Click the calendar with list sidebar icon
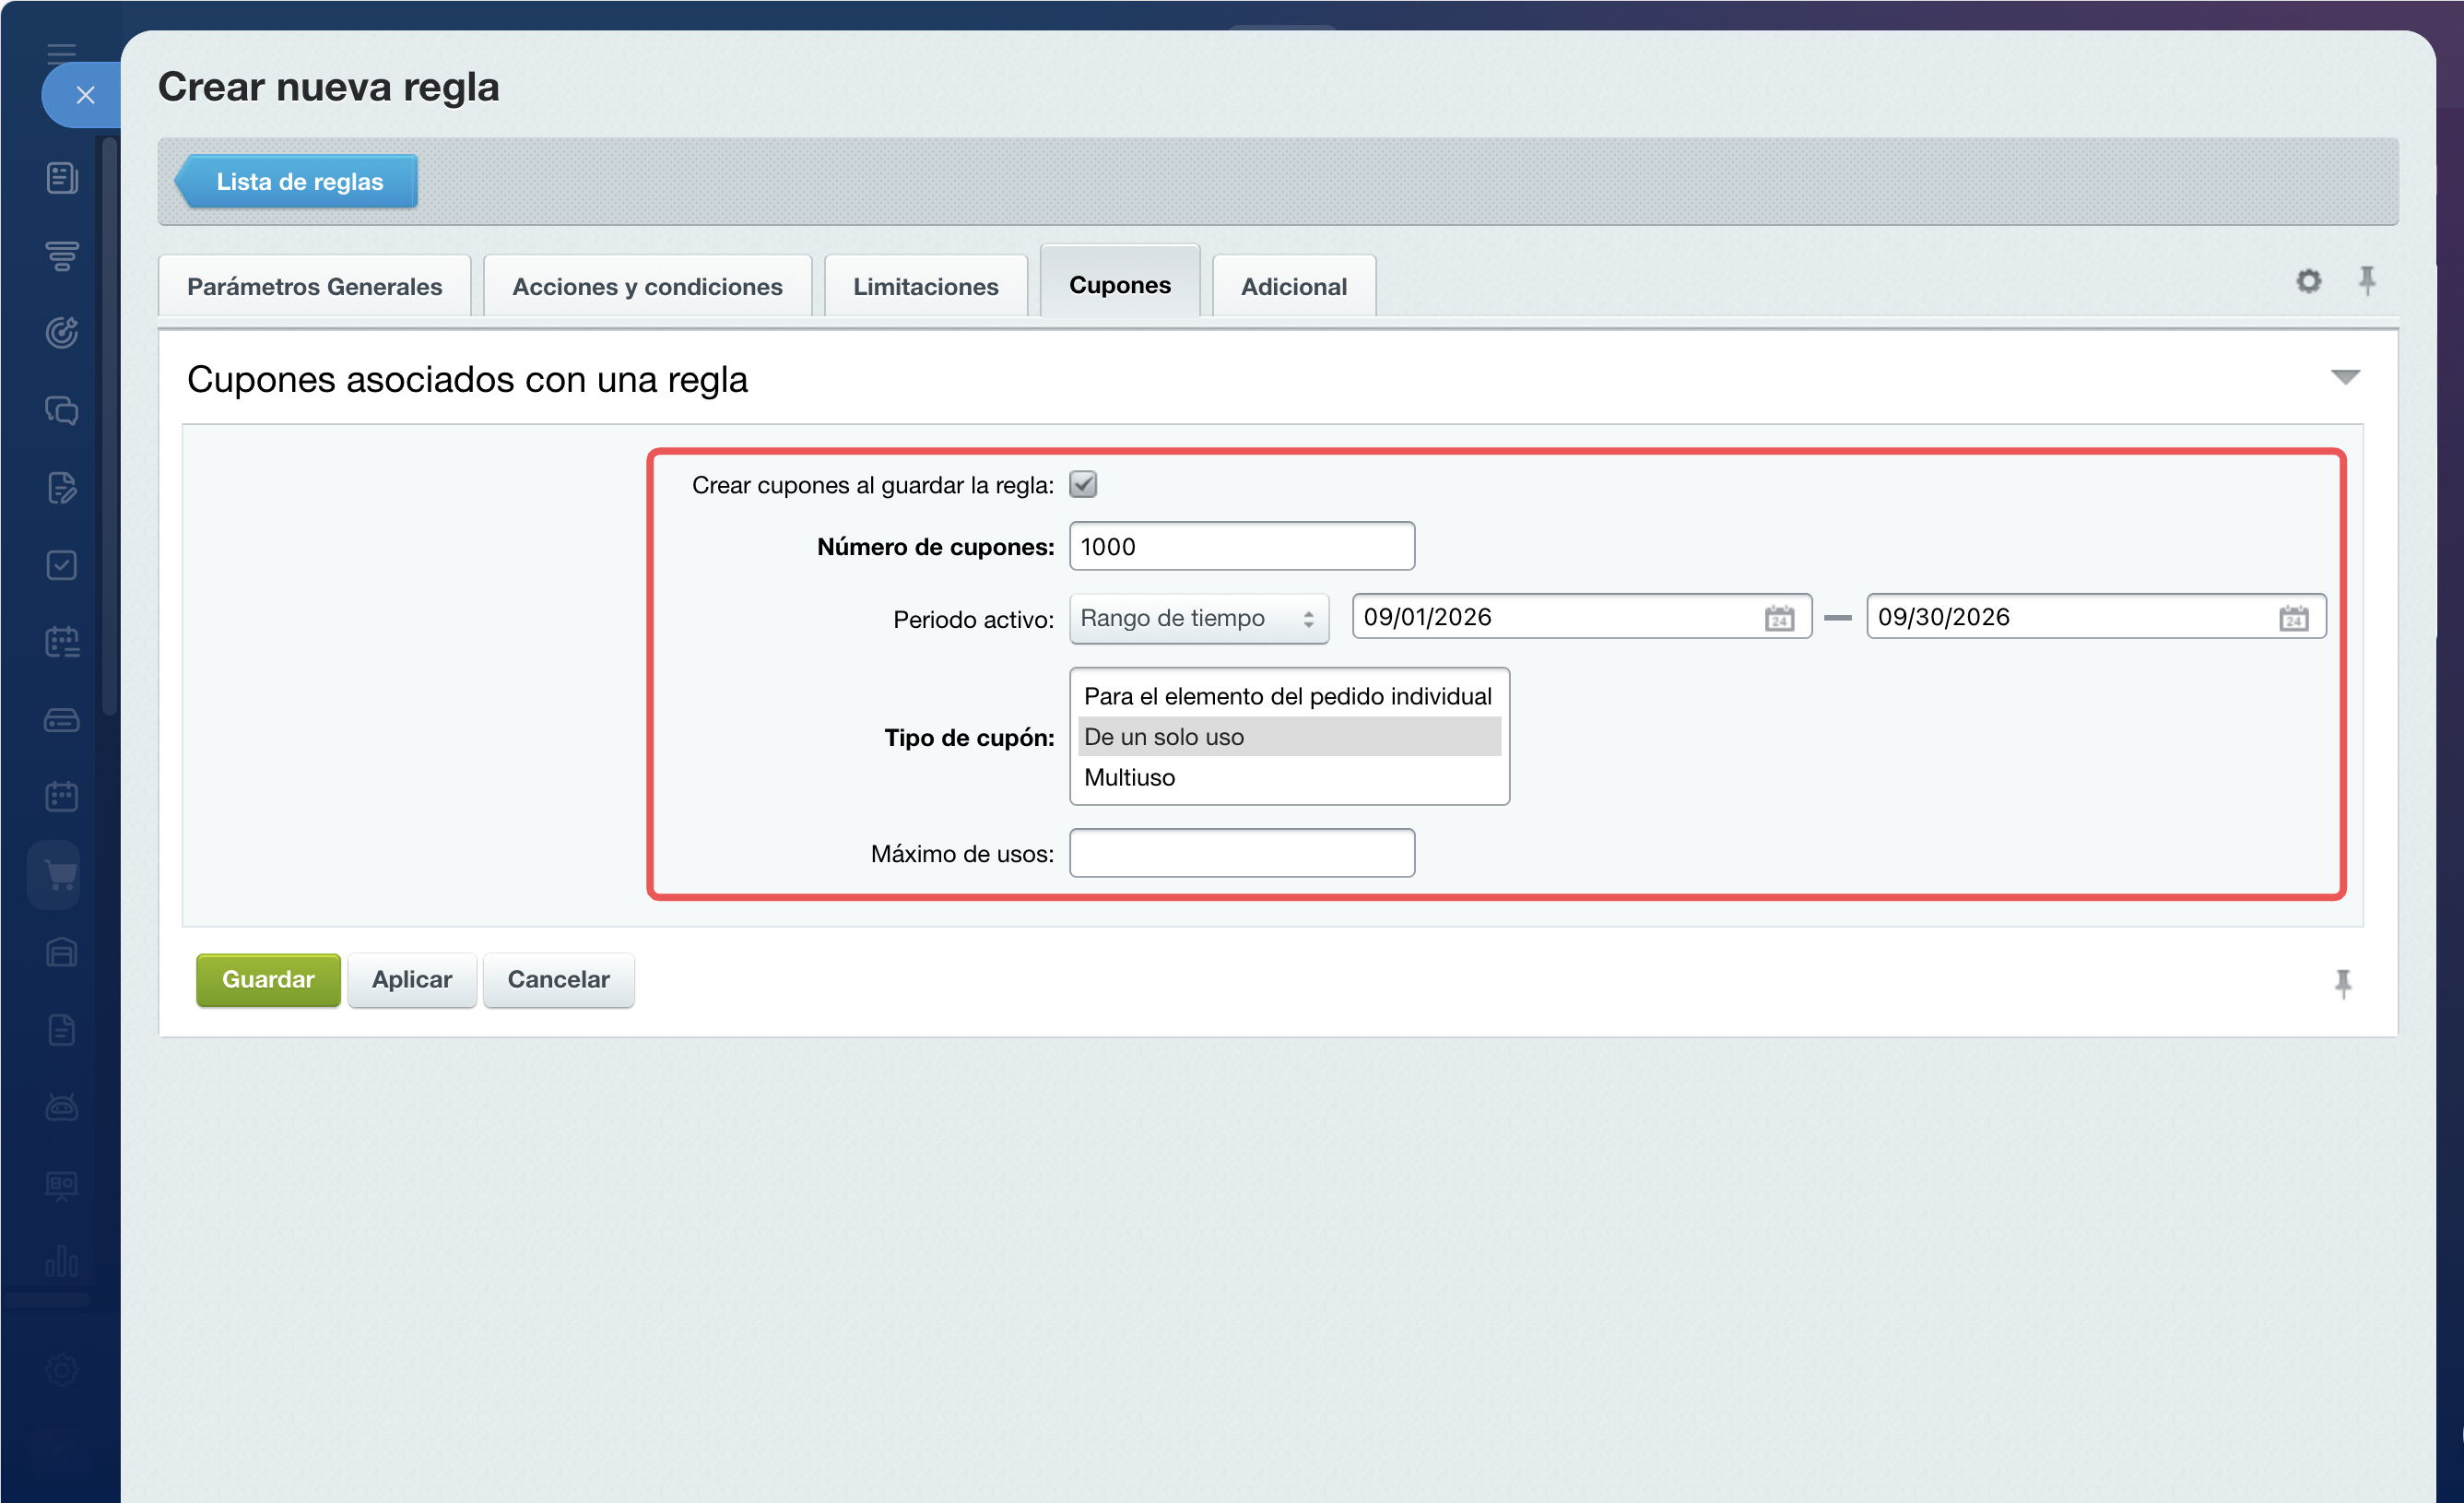 (62, 642)
